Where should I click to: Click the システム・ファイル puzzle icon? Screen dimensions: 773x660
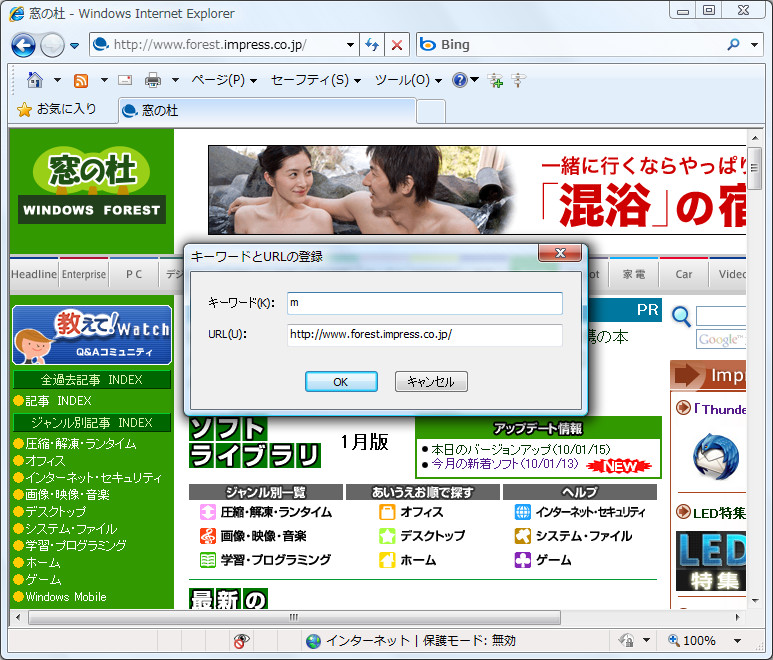(523, 536)
